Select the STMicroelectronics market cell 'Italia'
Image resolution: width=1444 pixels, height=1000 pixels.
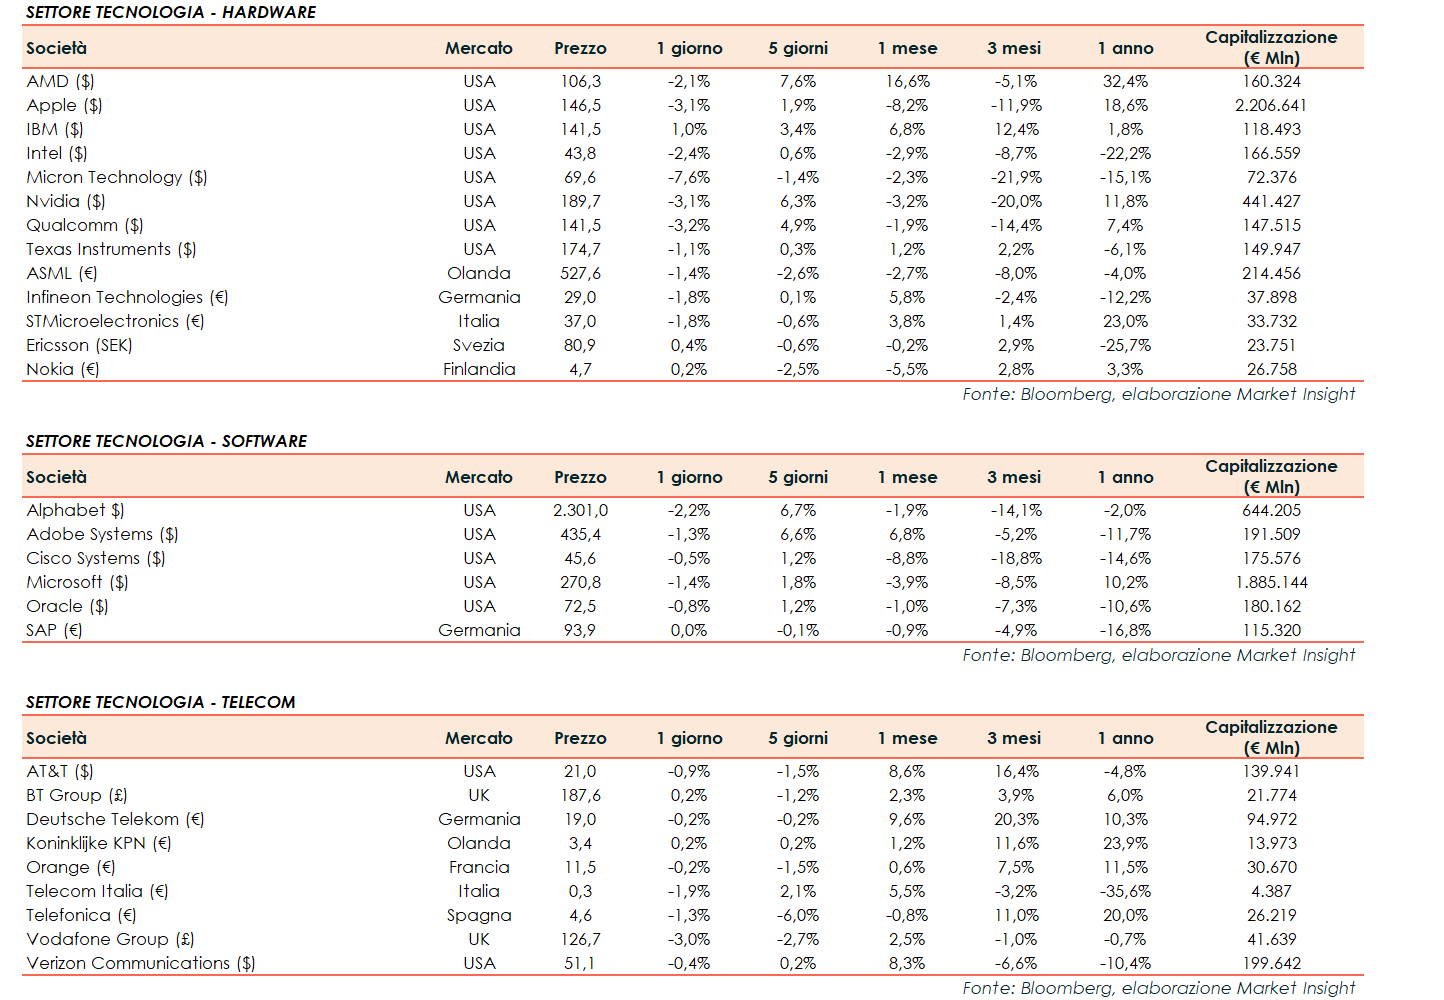click(x=478, y=321)
